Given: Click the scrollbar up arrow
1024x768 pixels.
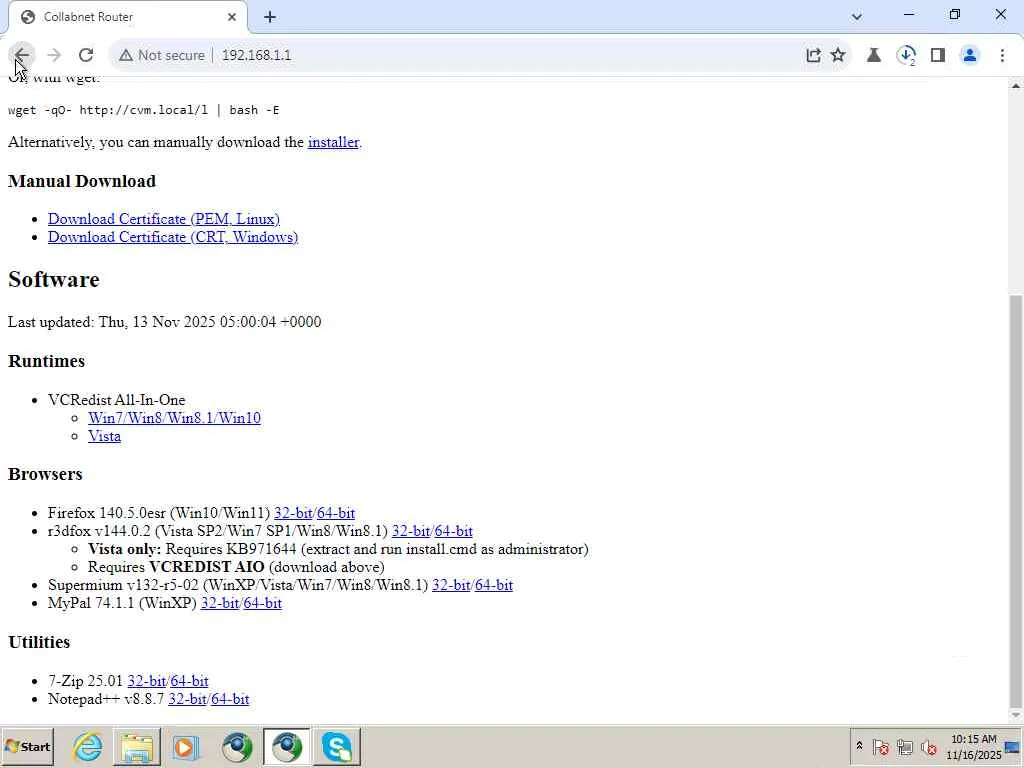Looking at the screenshot, I should 1016,86.
